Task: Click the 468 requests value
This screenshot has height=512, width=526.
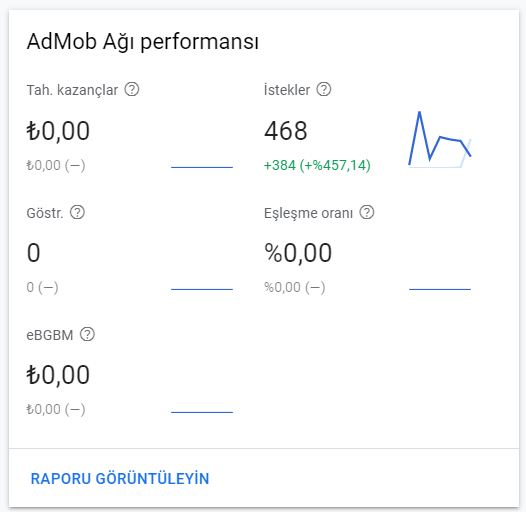Action: [x=285, y=131]
